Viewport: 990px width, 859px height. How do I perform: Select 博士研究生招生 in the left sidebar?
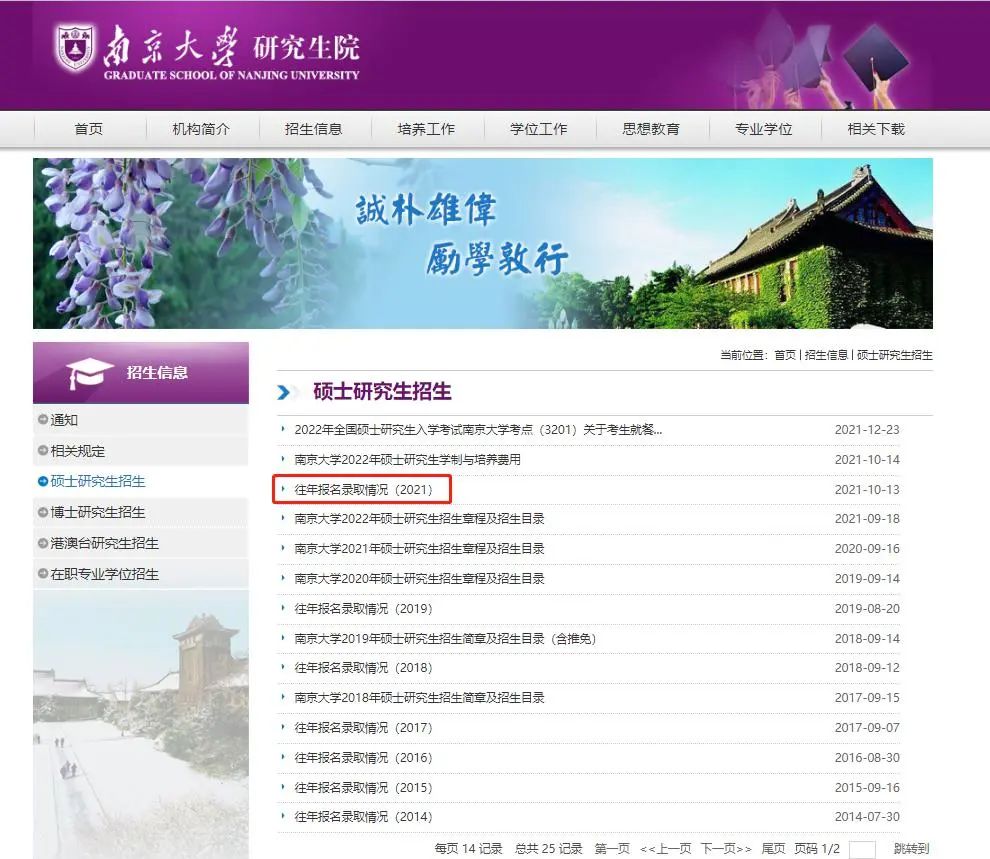pos(98,512)
